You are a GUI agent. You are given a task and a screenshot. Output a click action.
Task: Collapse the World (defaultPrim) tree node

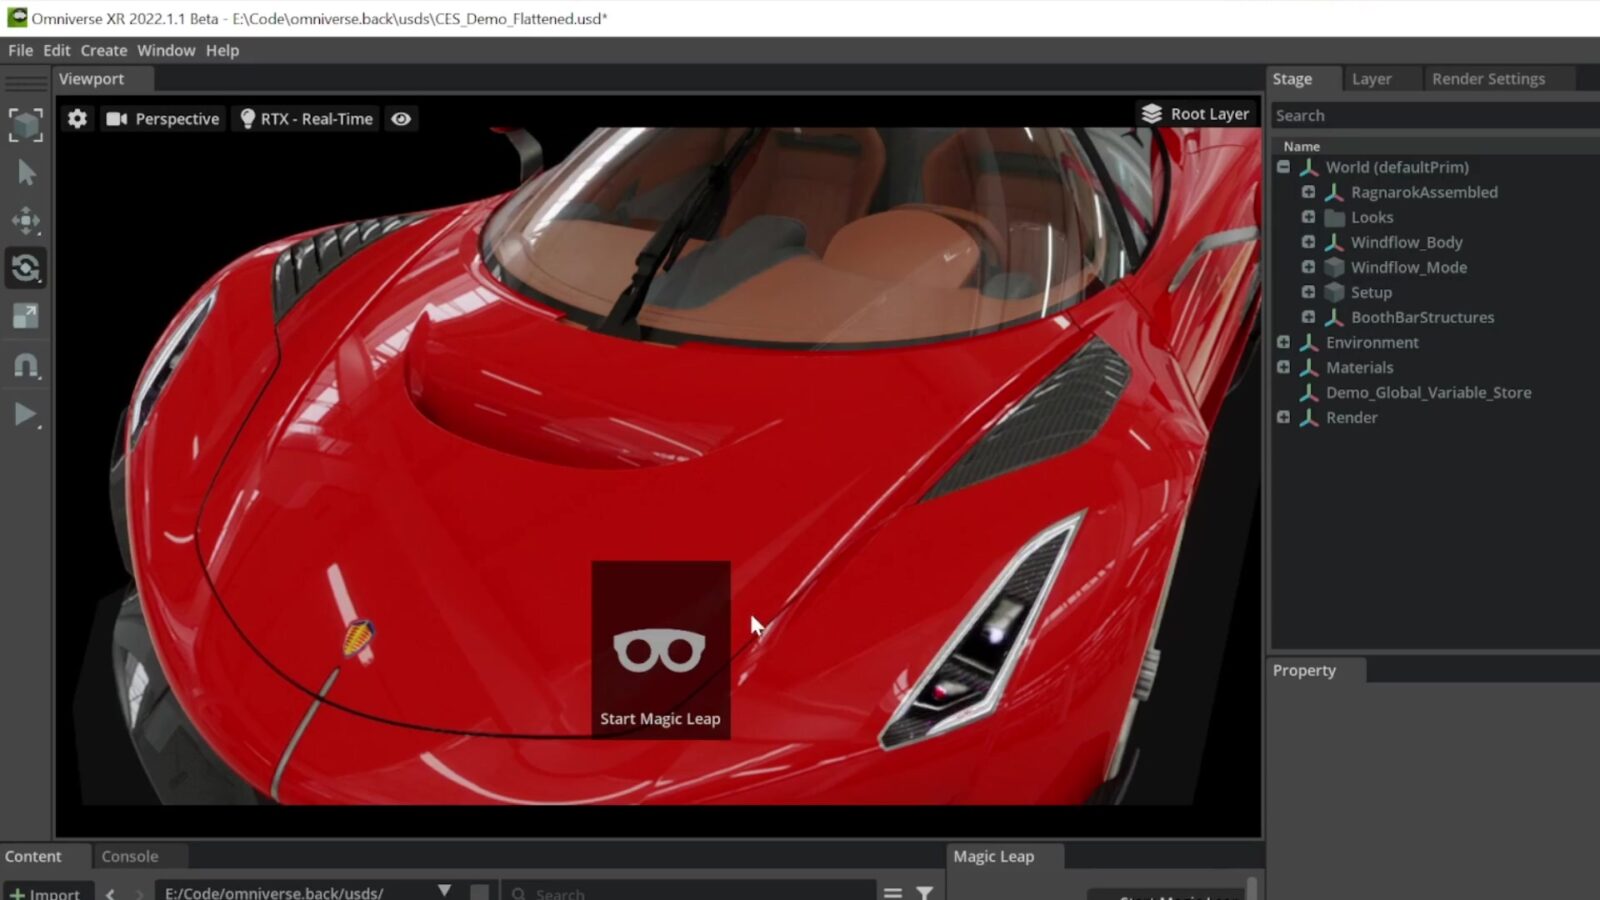pyautogui.click(x=1283, y=167)
